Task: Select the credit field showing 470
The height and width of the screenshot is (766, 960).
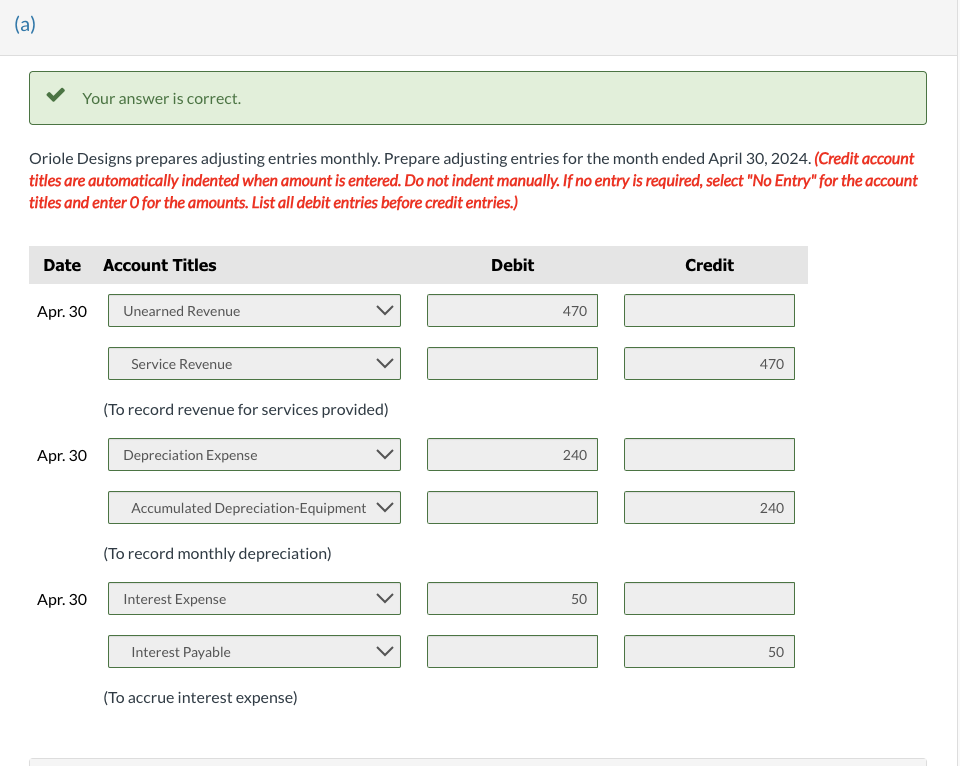Action: click(709, 363)
